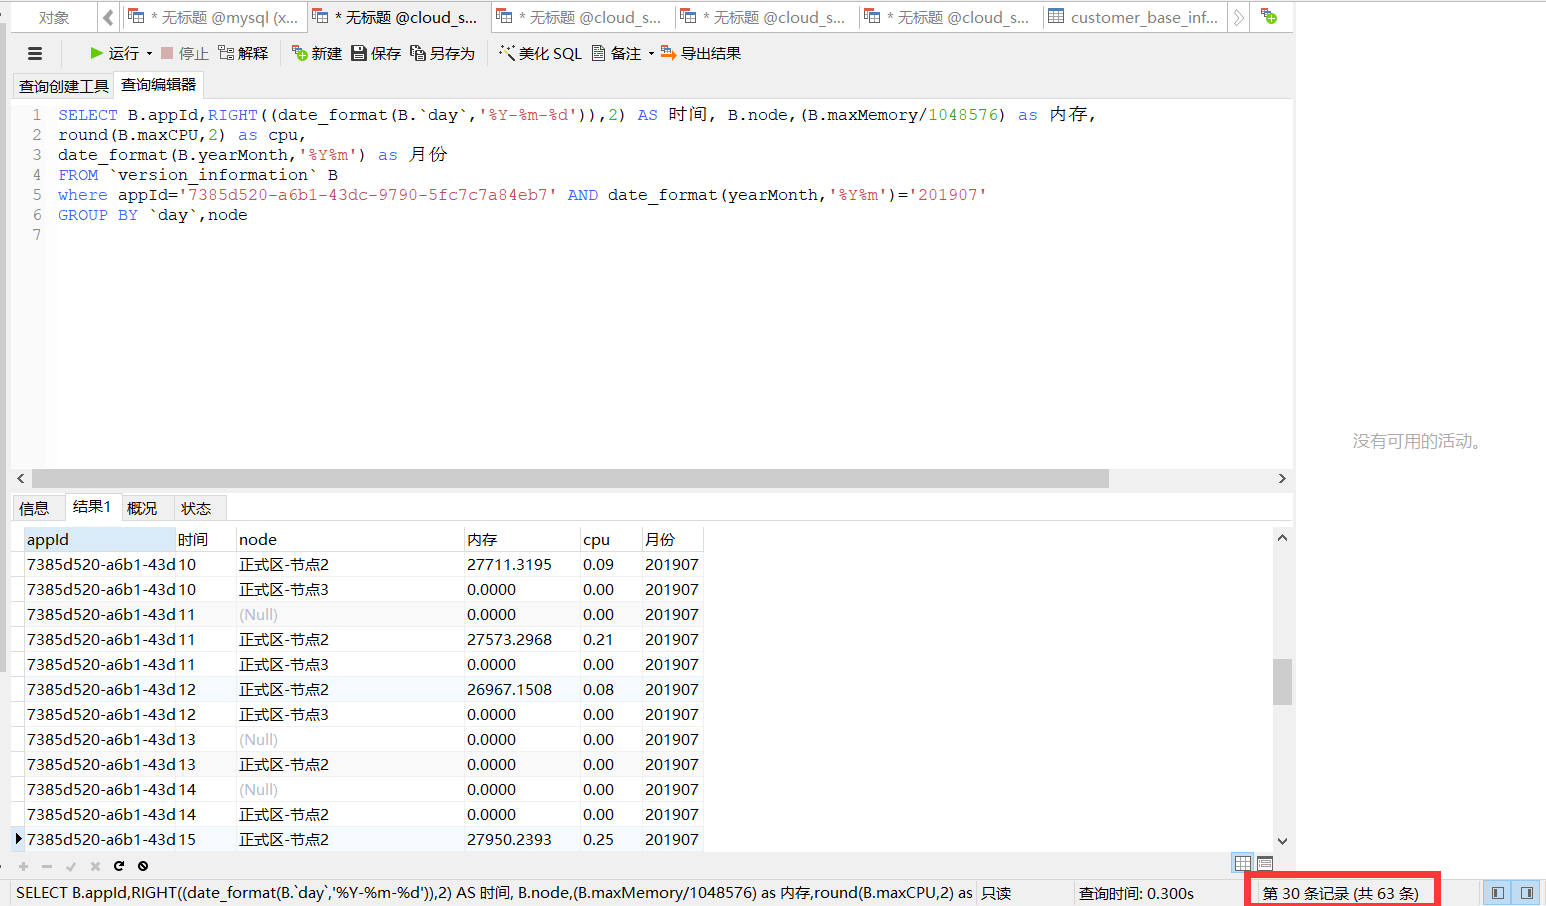Image resolution: width=1546 pixels, height=906 pixels.
Task: Toggle the right pane layout icon
Action: click(x=1527, y=893)
